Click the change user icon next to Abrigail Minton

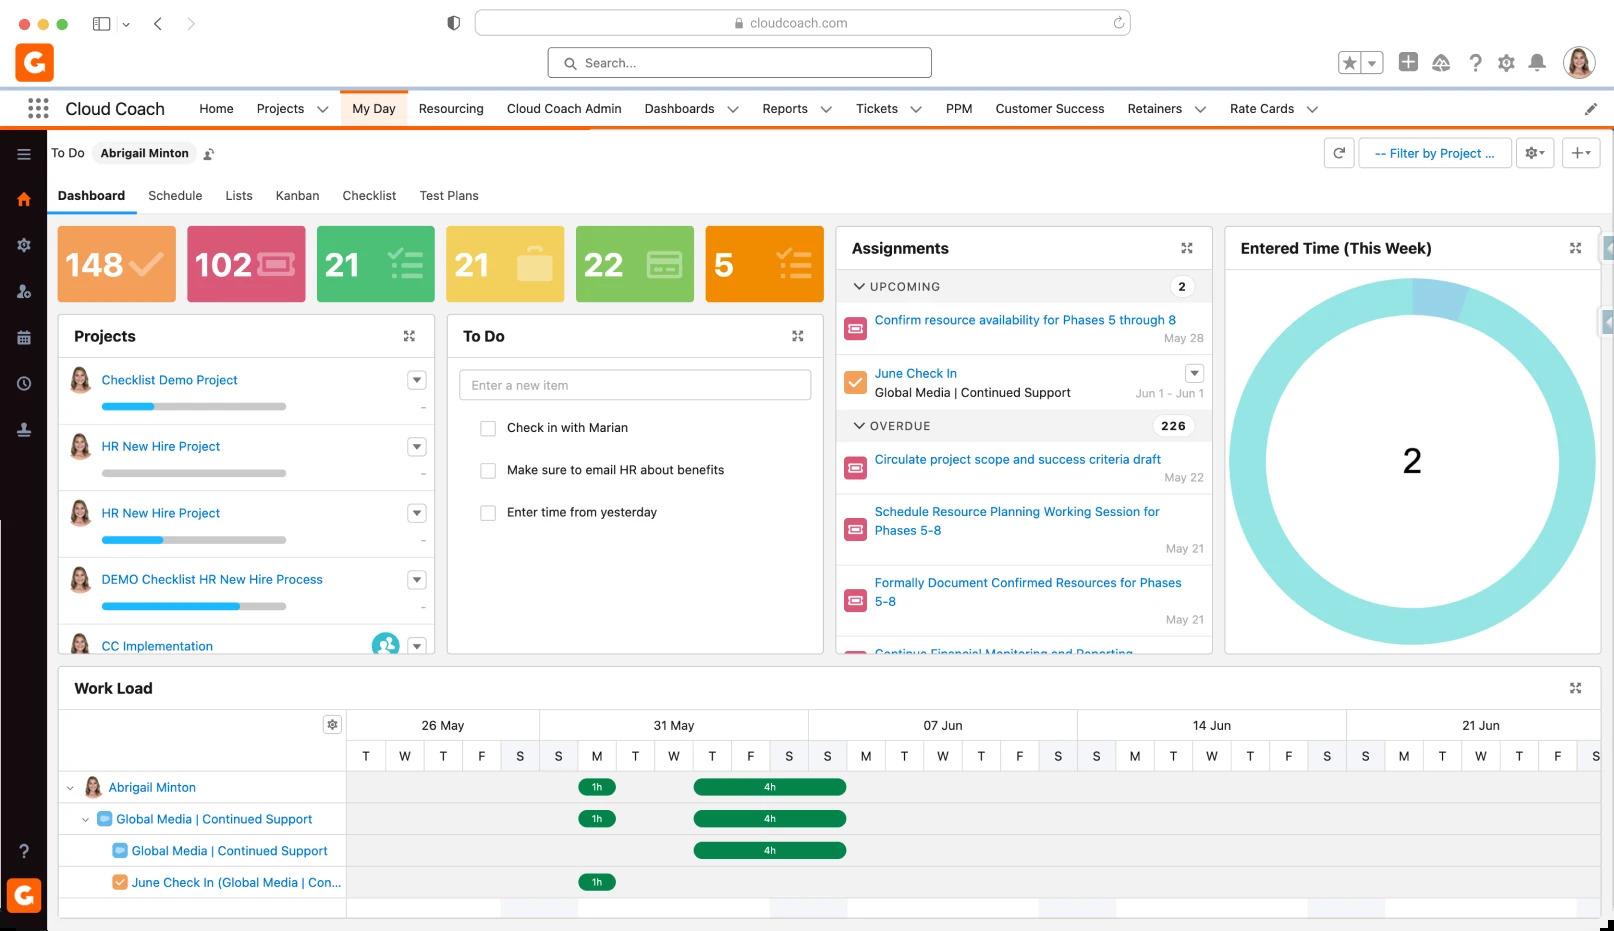(x=209, y=154)
